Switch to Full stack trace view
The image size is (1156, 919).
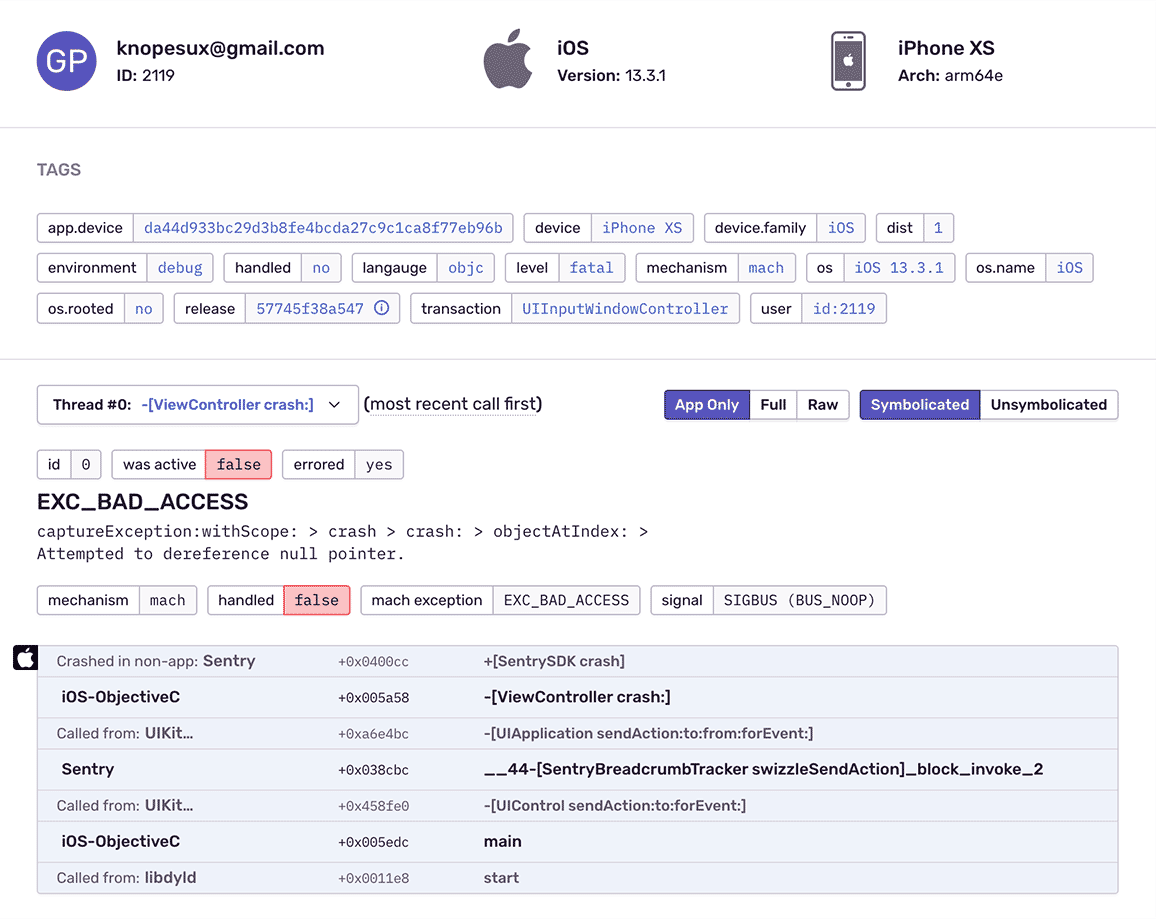coord(773,405)
